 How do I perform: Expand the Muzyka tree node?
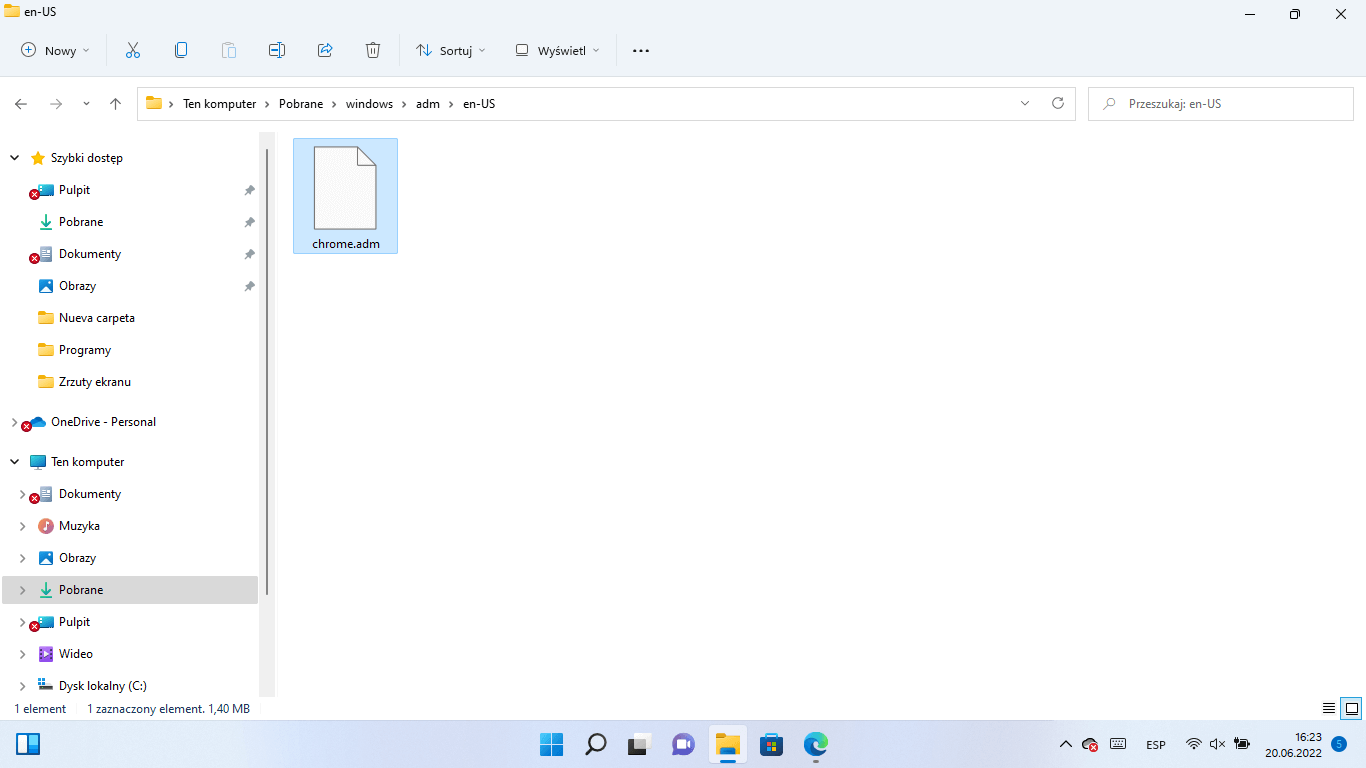[x=23, y=526]
